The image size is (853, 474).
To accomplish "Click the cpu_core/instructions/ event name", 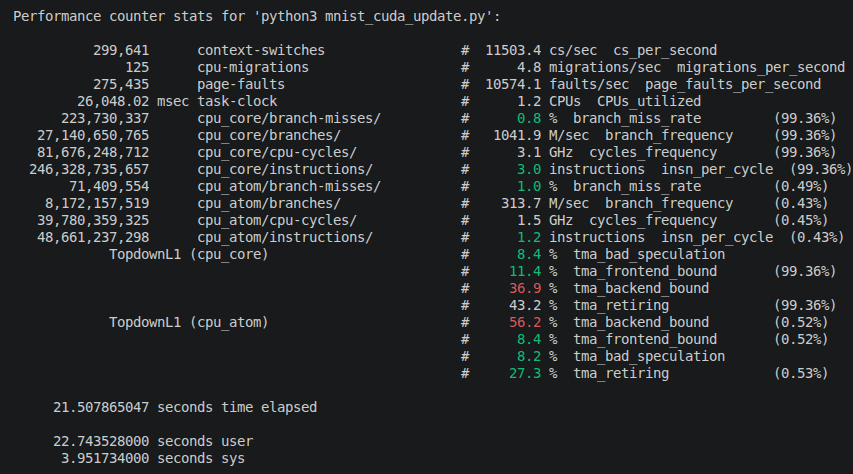I will tap(285, 169).
